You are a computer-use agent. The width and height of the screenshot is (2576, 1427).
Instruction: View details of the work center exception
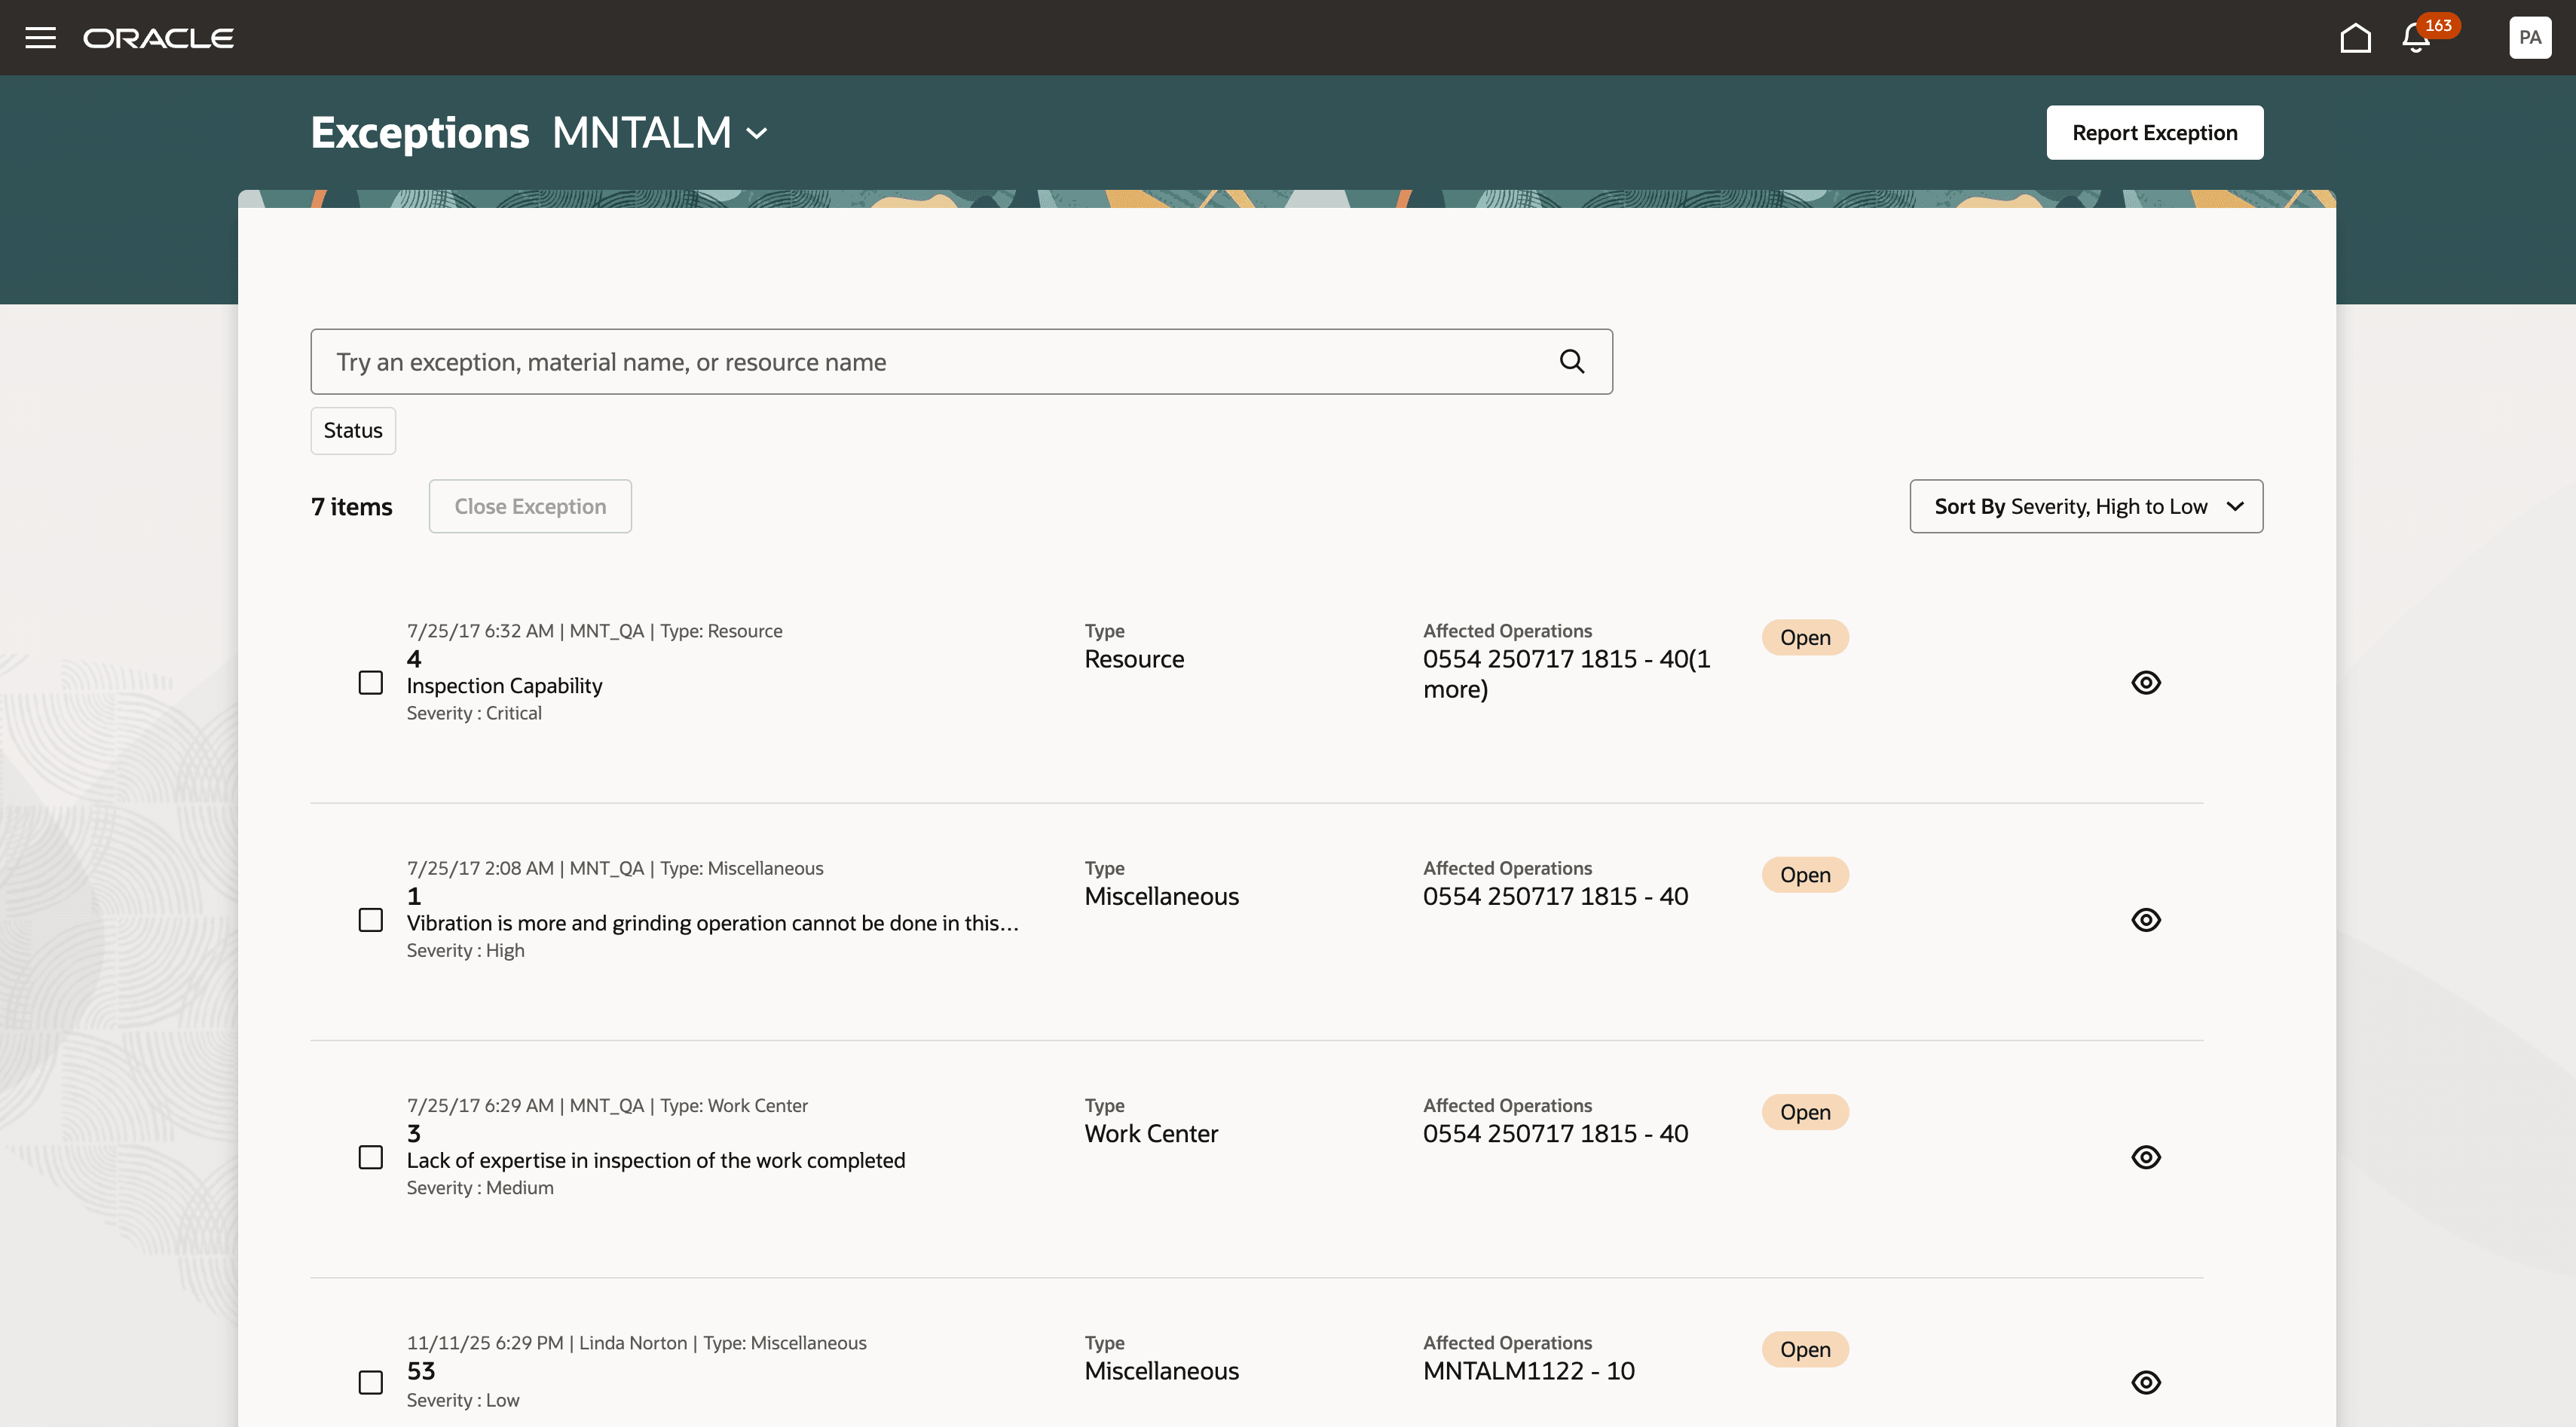(x=2146, y=1156)
